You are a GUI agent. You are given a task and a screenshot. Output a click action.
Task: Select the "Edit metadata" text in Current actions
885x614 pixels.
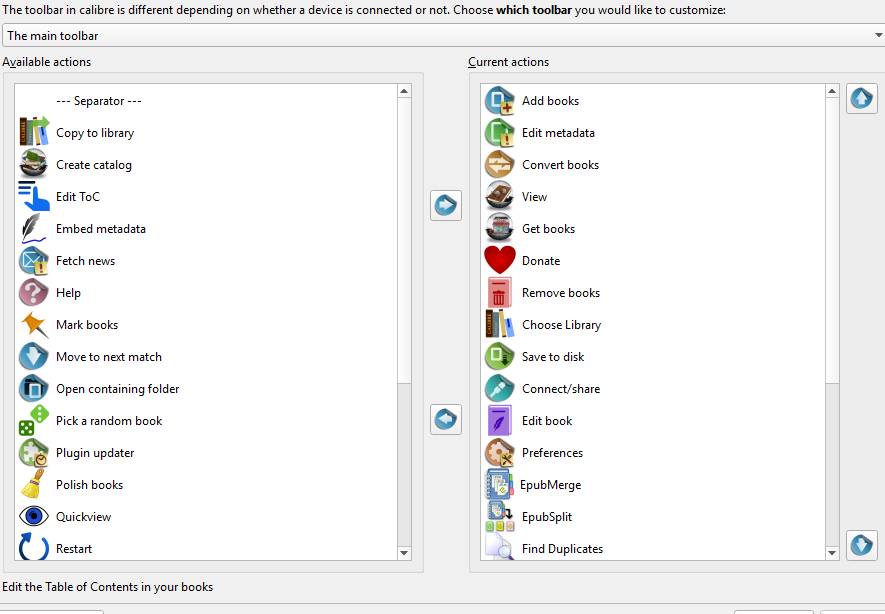[x=558, y=133]
